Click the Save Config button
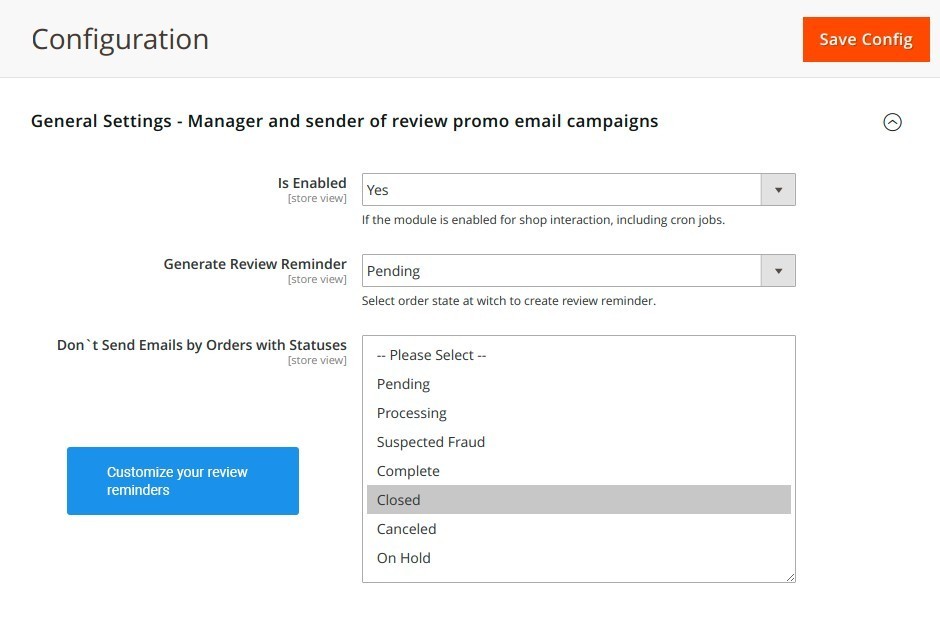Image resolution: width=940 pixels, height=618 pixels. 866,40
